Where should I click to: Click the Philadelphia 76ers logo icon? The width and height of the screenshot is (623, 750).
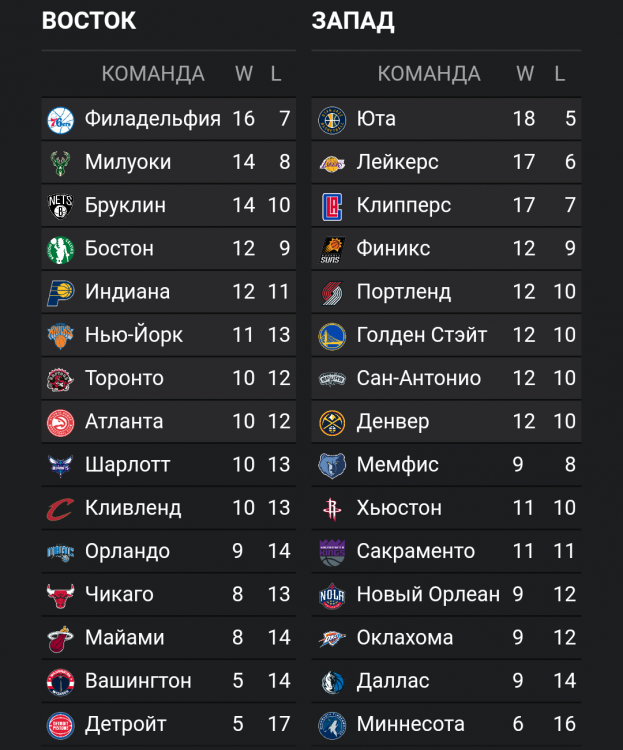61,119
